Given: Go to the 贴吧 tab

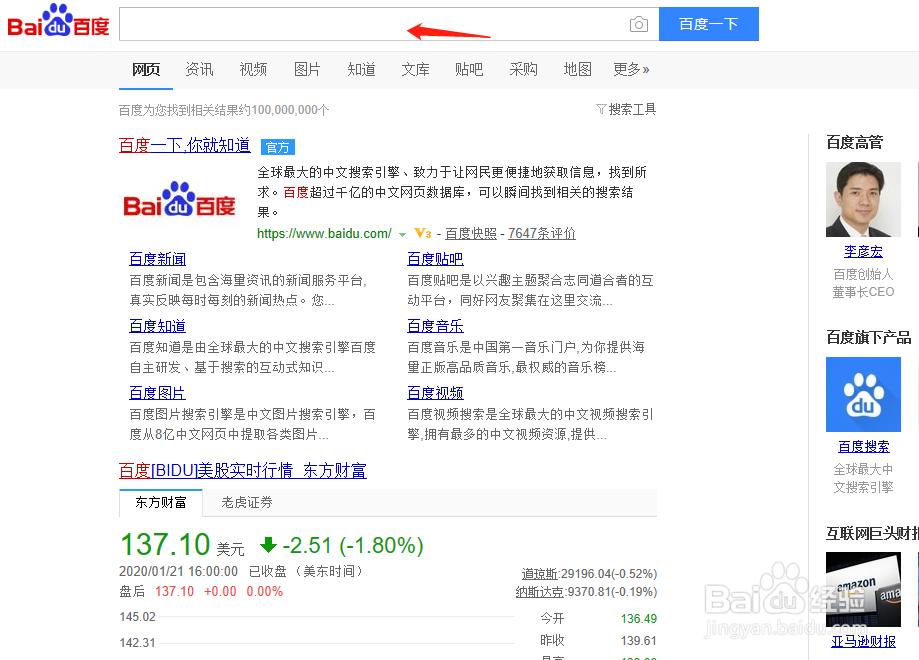Looking at the screenshot, I should 469,69.
